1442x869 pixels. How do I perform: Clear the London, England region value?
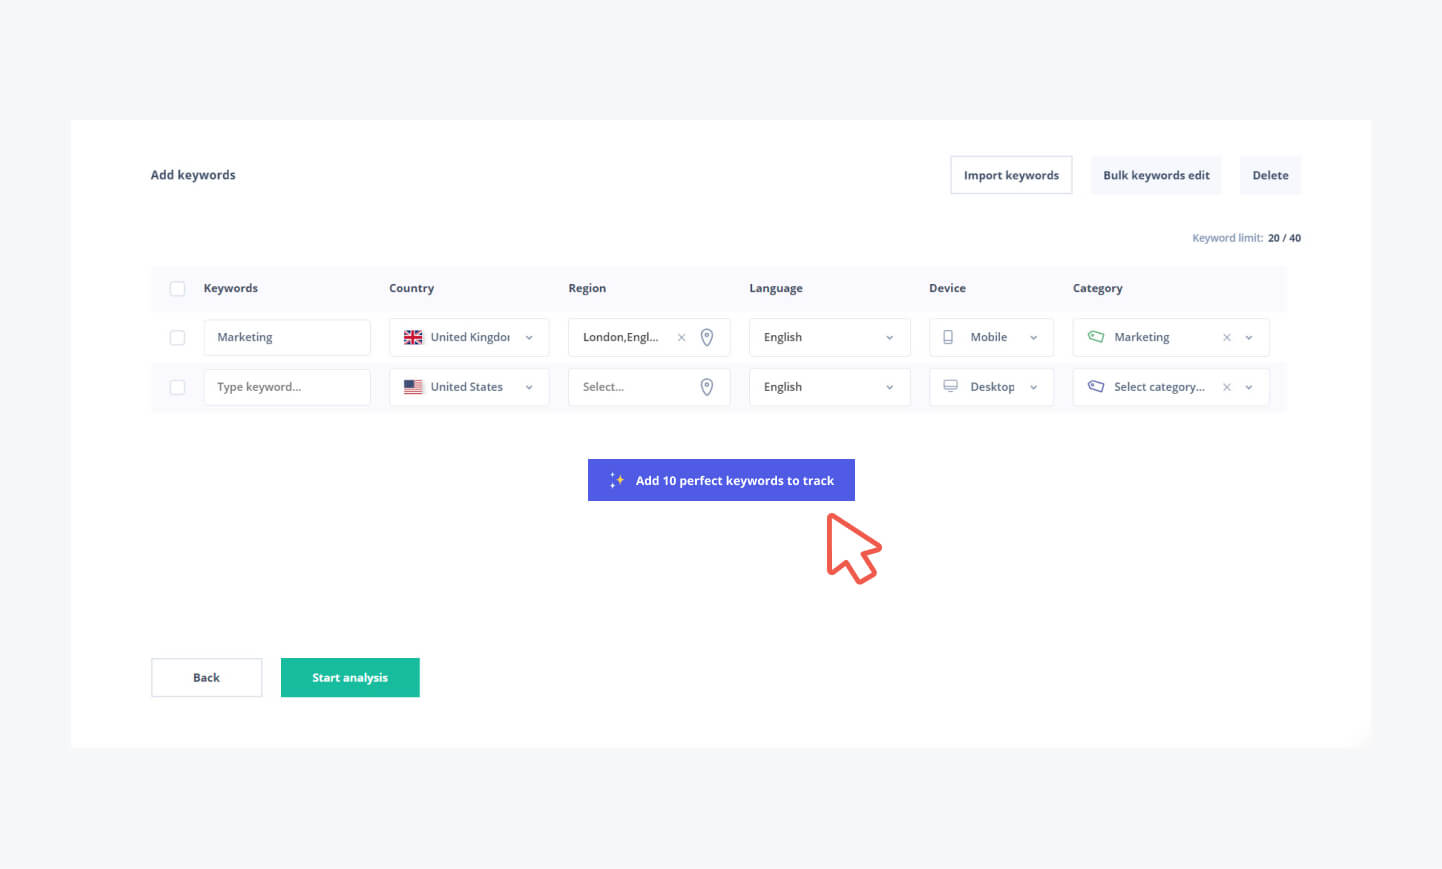[681, 338]
